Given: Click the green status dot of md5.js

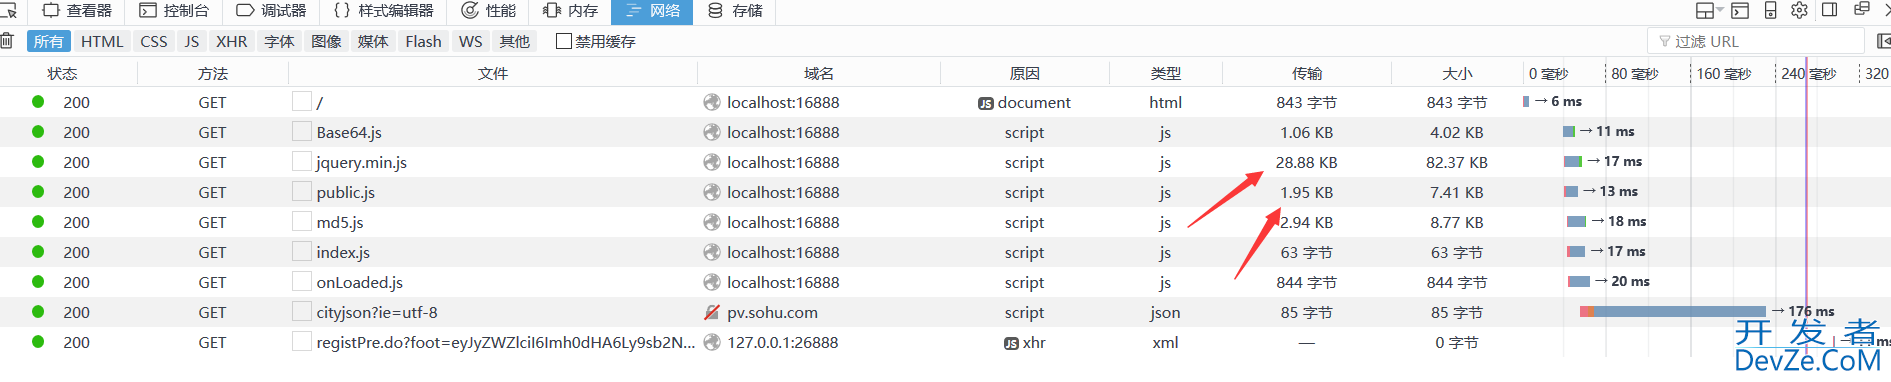Looking at the screenshot, I should (38, 222).
